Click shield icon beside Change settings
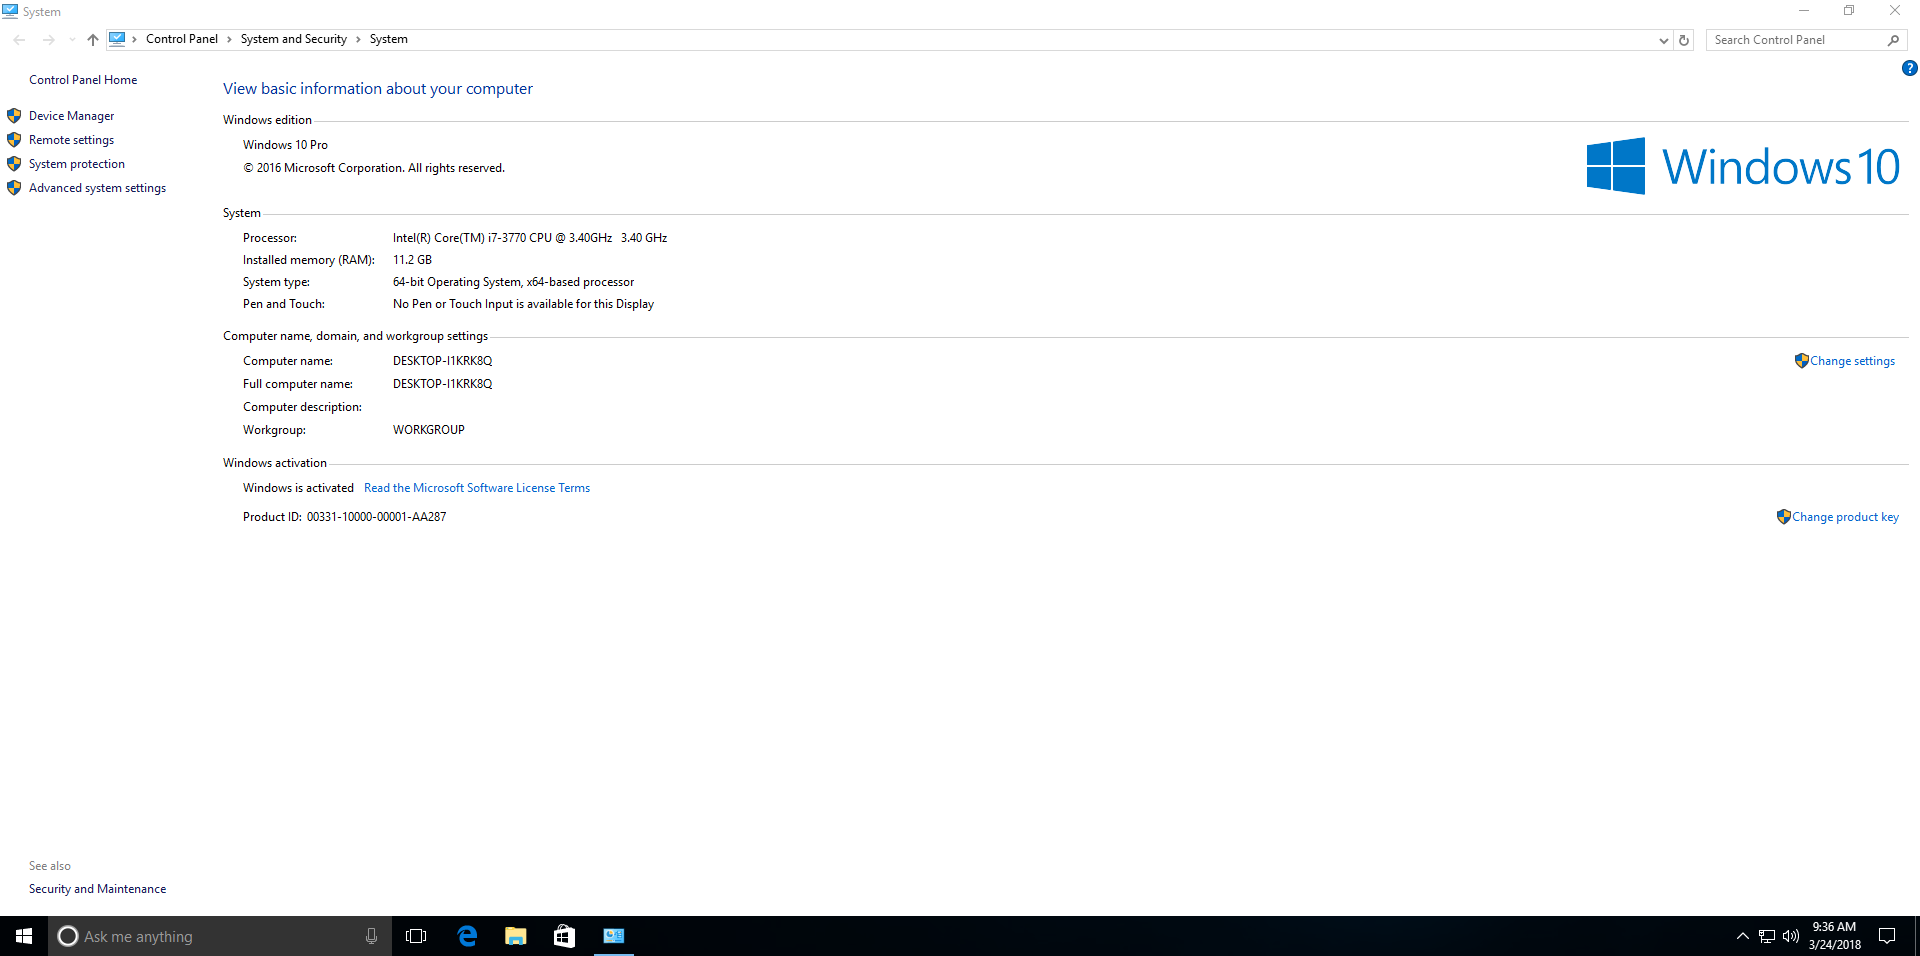 (1801, 361)
